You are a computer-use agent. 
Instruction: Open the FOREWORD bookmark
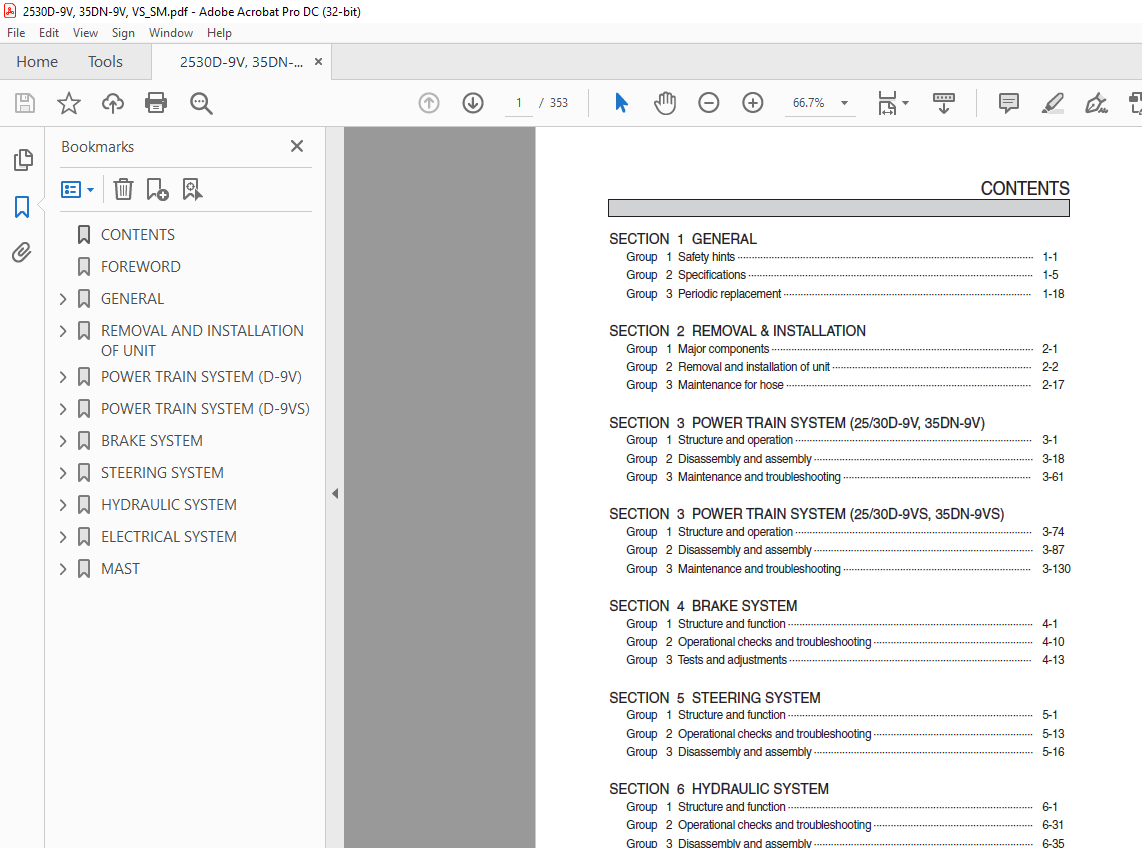[x=140, y=267]
